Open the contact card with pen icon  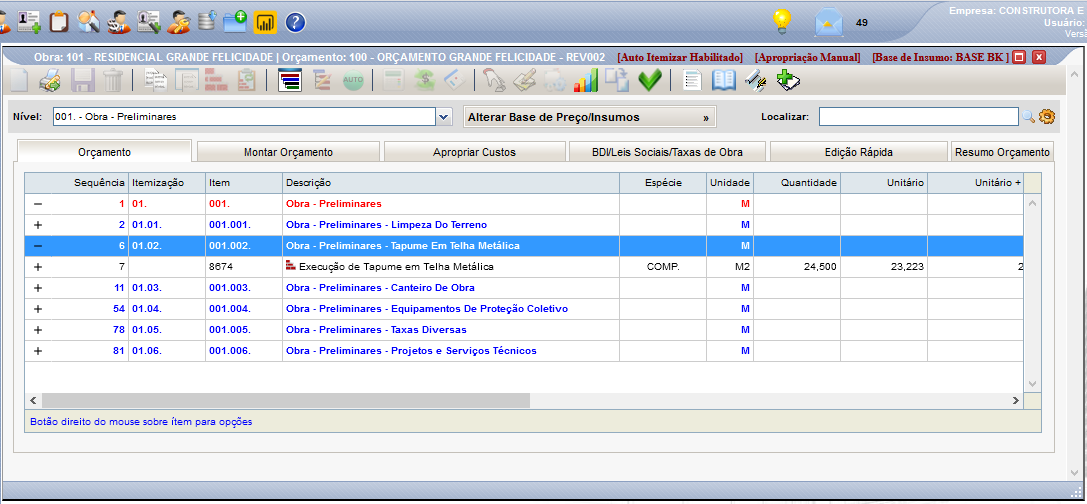(x=148, y=21)
